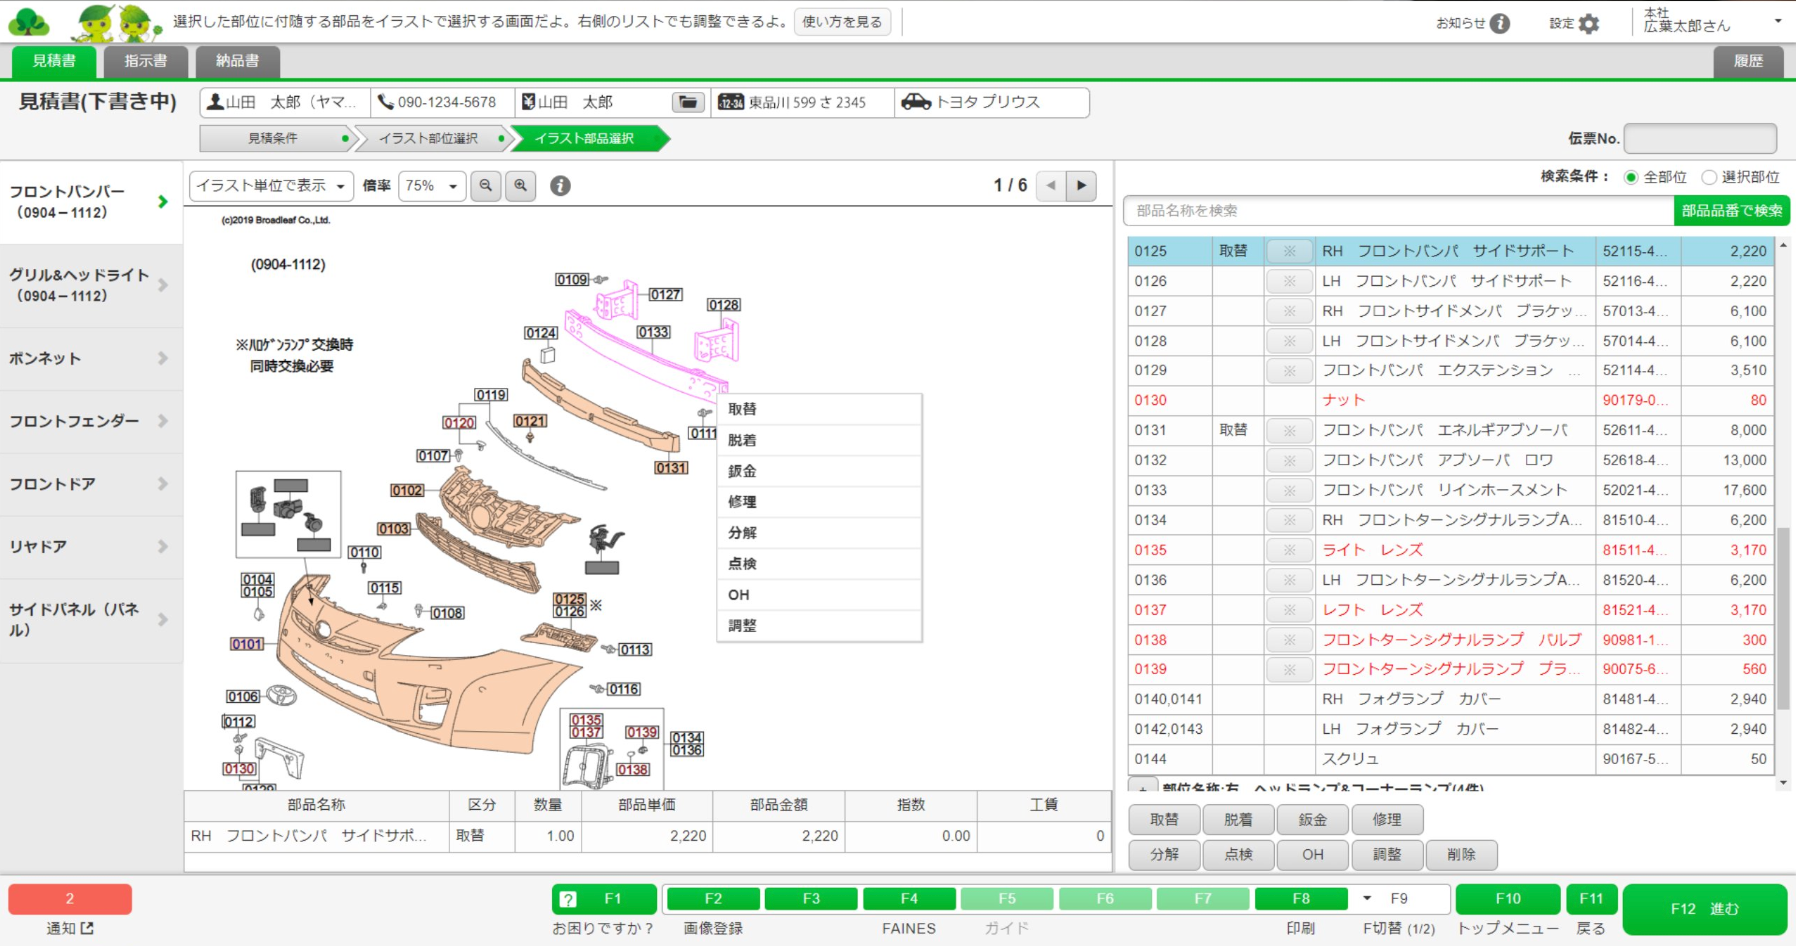
Task: Click the 見積条件 step
Action: (x=273, y=138)
